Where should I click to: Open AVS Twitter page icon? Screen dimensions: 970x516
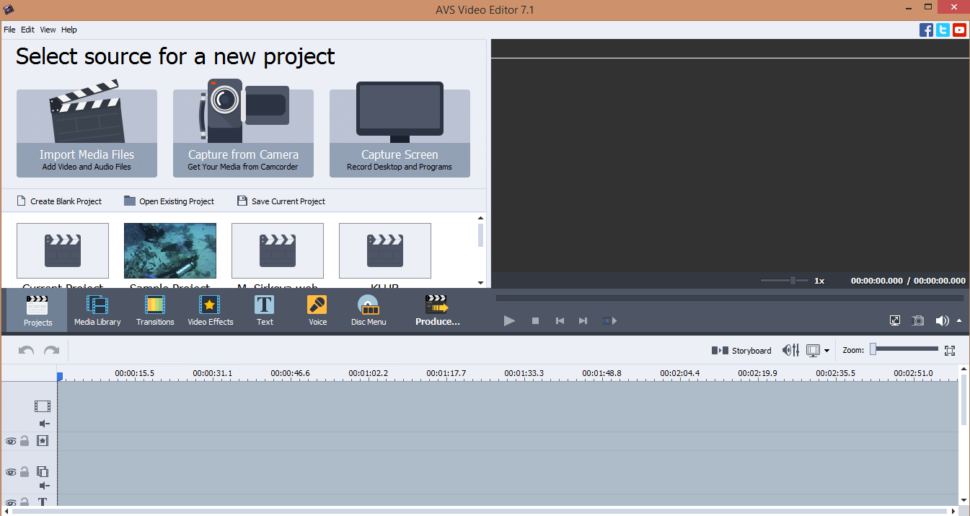(943, 30)
